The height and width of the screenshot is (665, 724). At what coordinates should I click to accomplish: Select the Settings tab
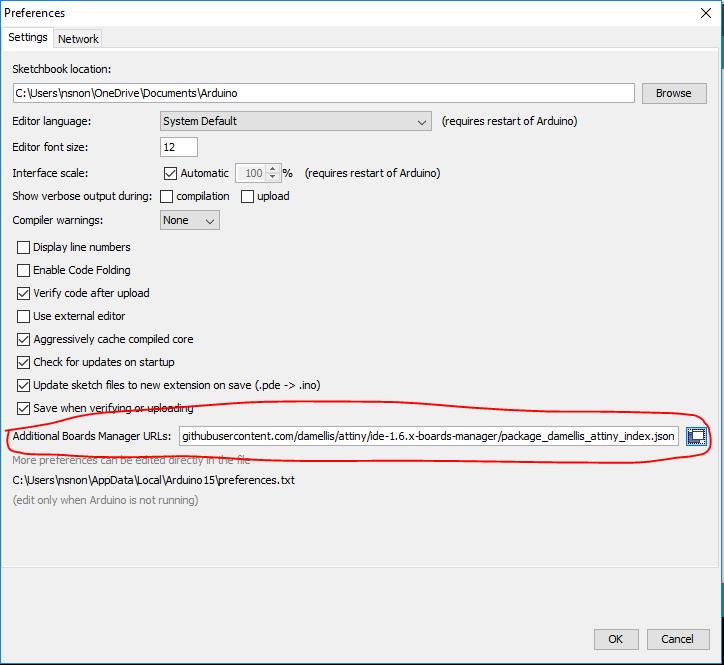pyautogui.click(x=28, y=37)
